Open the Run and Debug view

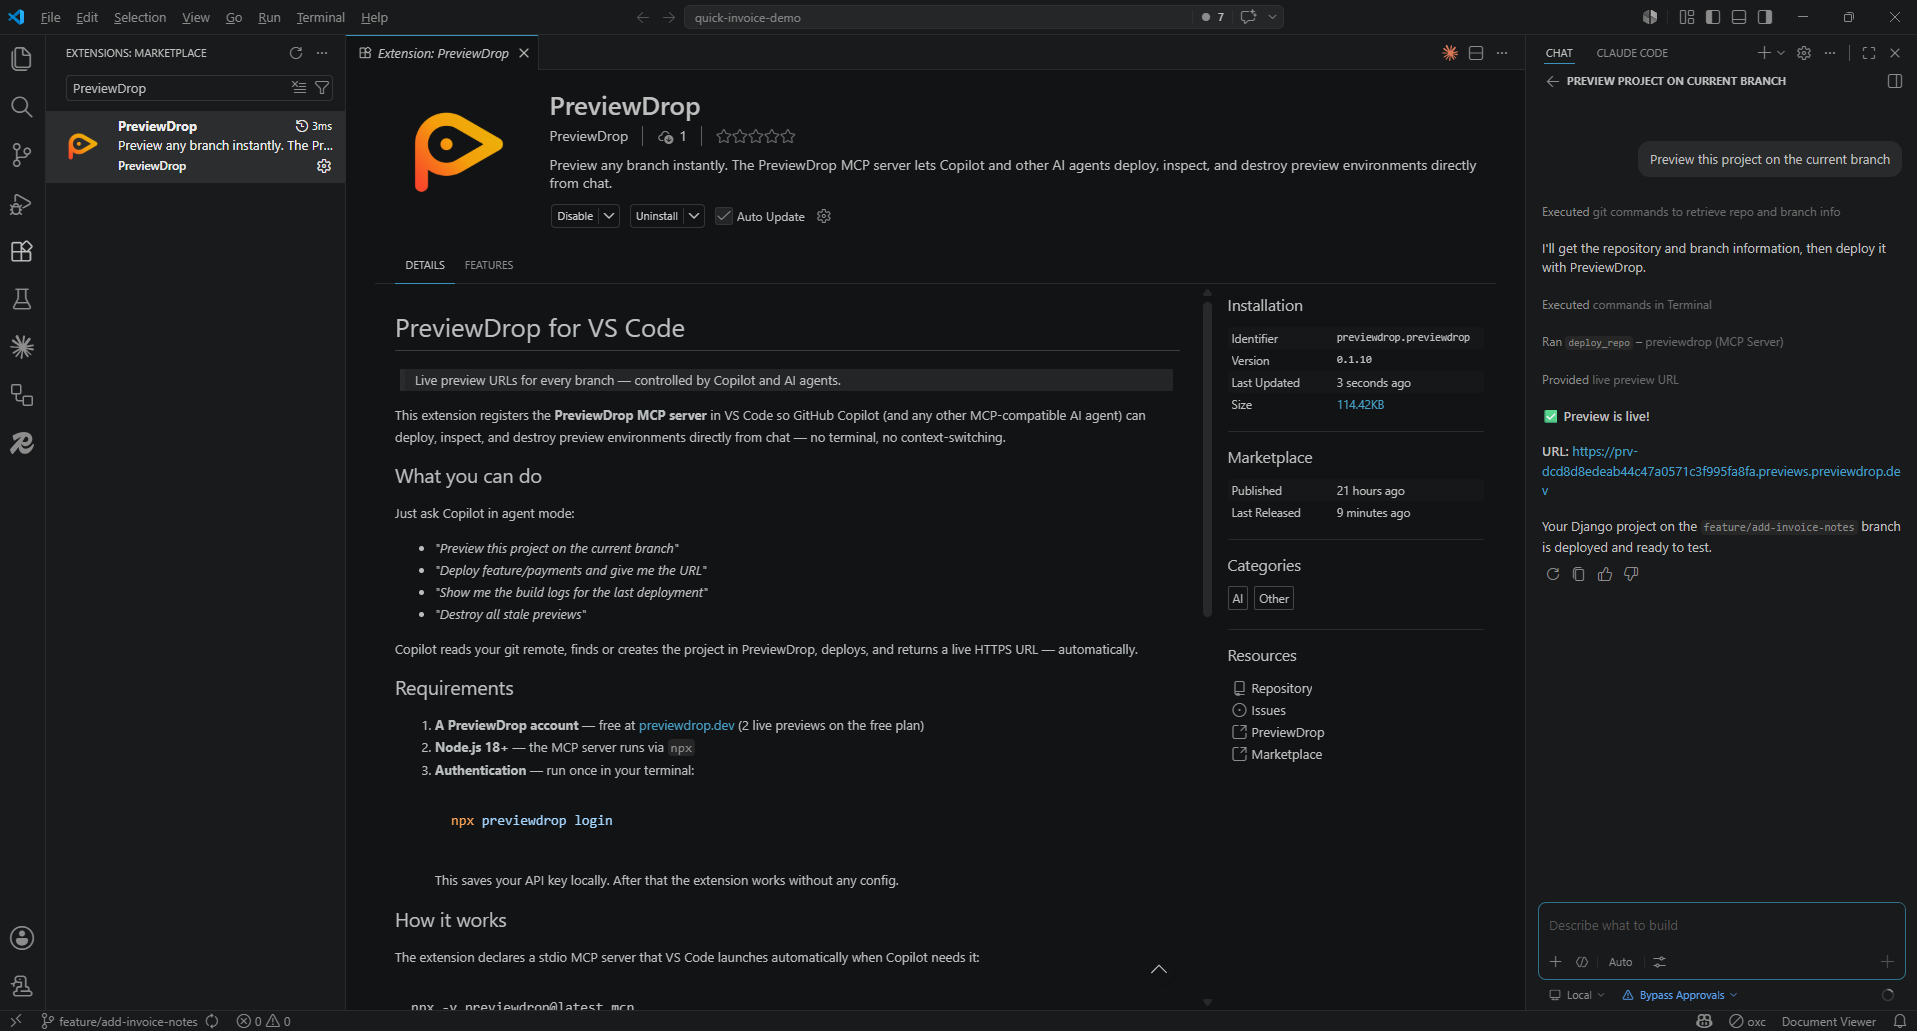point(22,204)
